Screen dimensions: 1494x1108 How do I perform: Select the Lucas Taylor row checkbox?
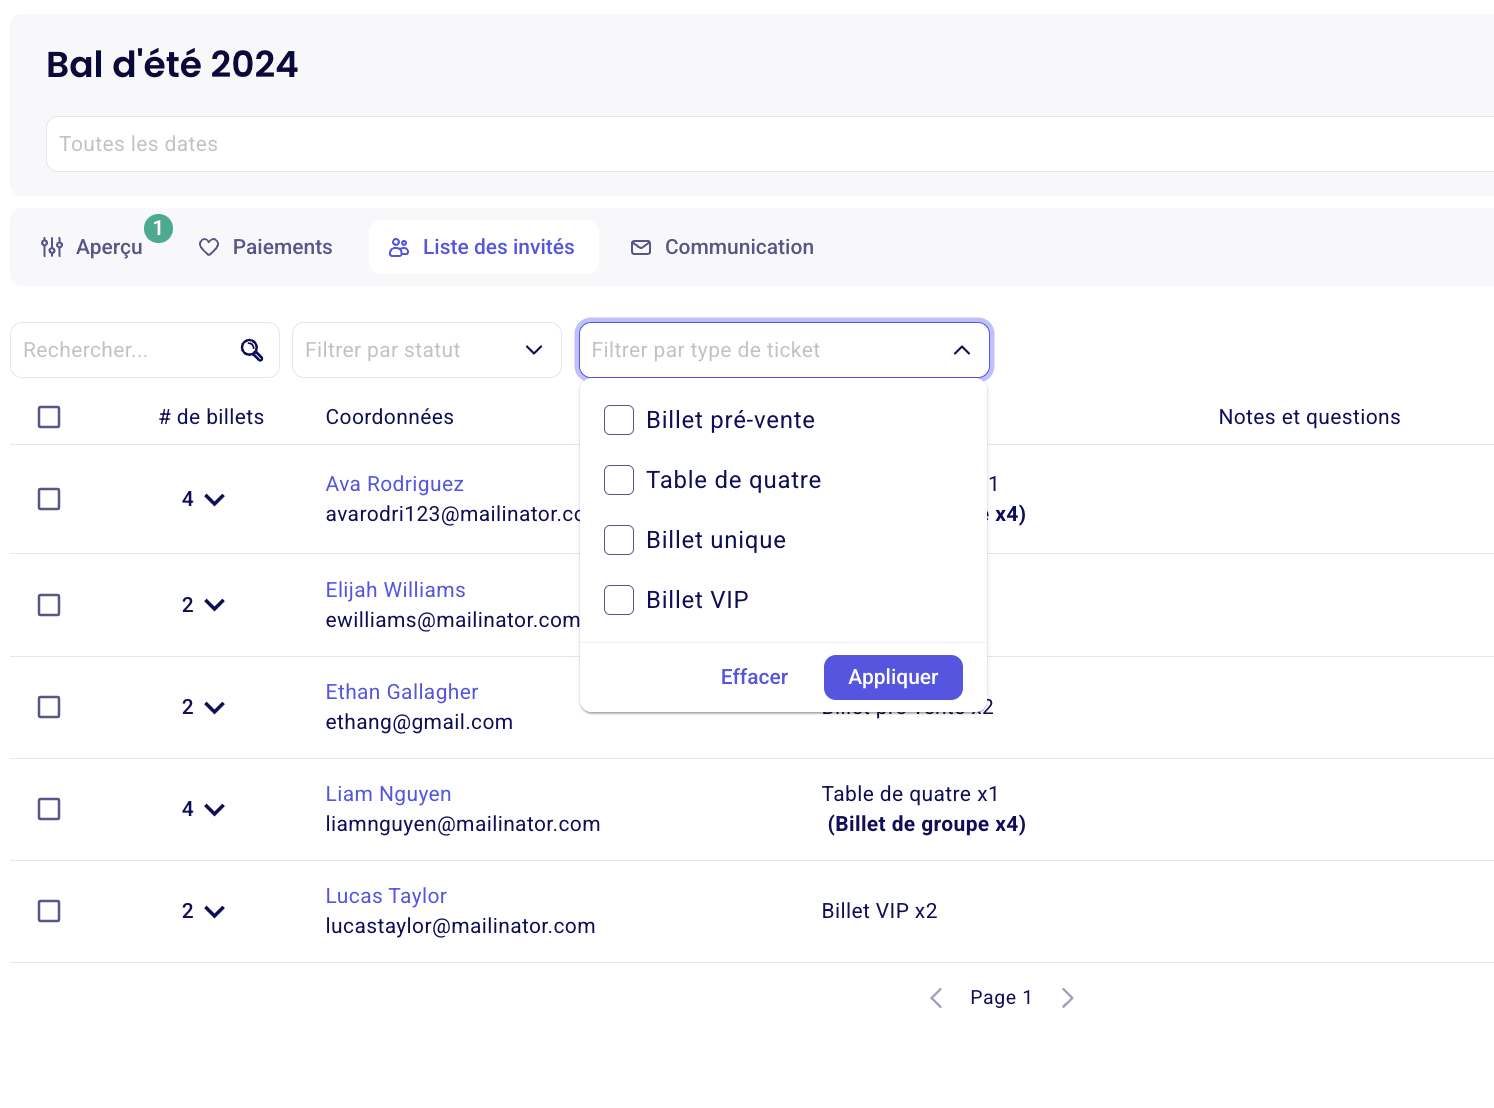tap(49, 911)
